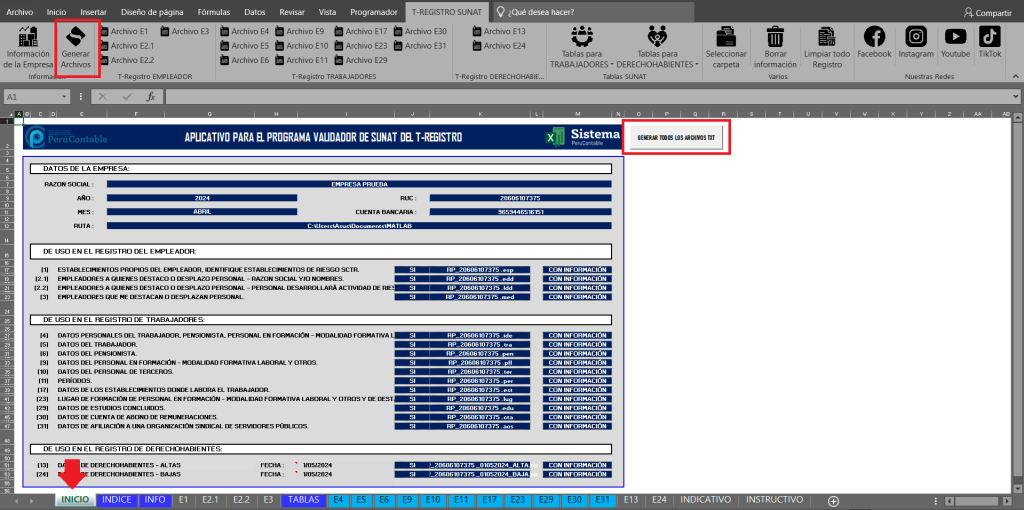Screen dimensions: 1024x510
Task: Generate Archivo E29 from the ribbon
Action: tap(361, 60)
